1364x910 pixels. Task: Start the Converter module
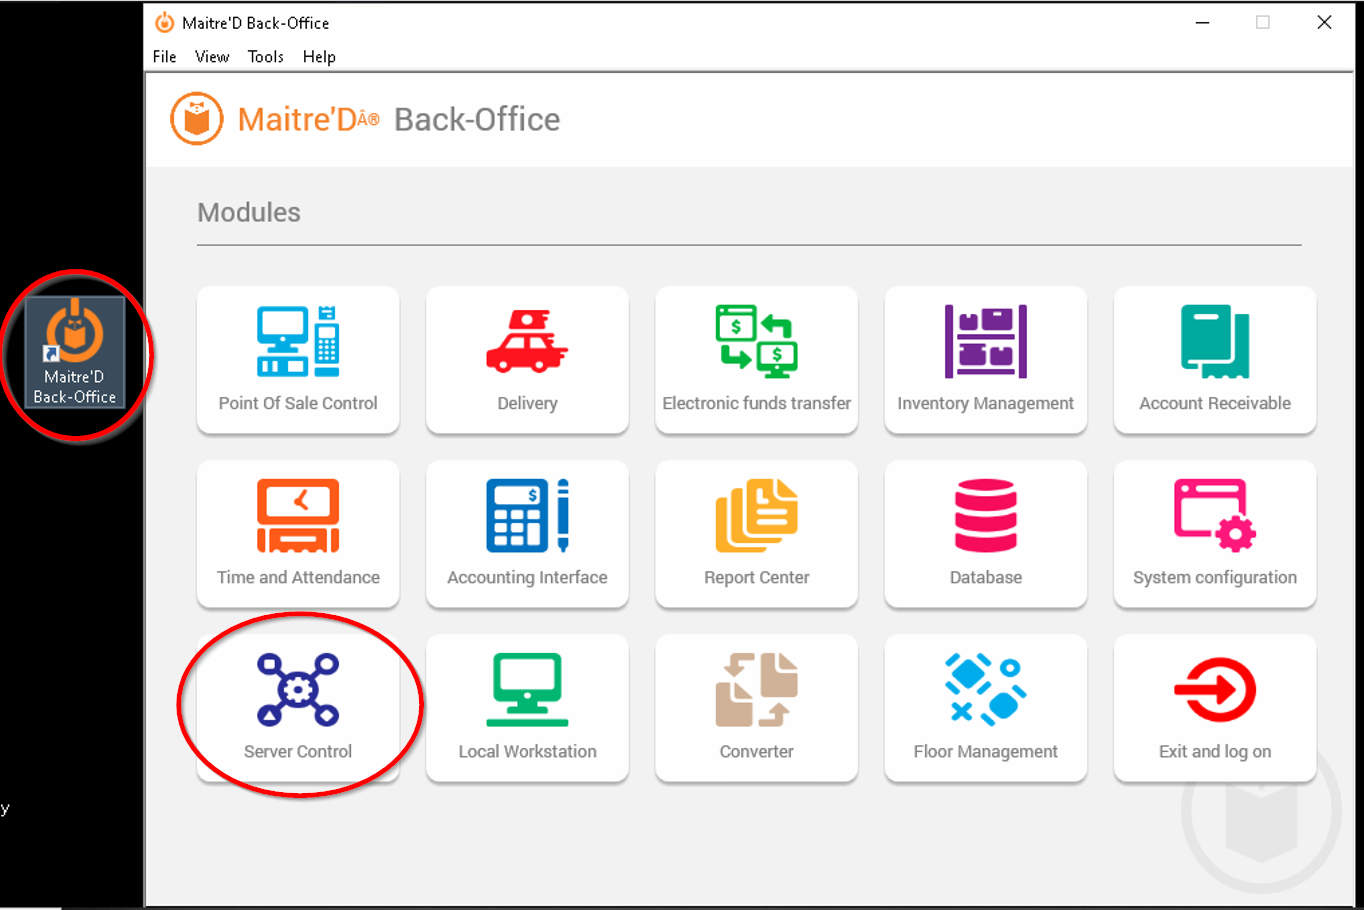[756, 708]
